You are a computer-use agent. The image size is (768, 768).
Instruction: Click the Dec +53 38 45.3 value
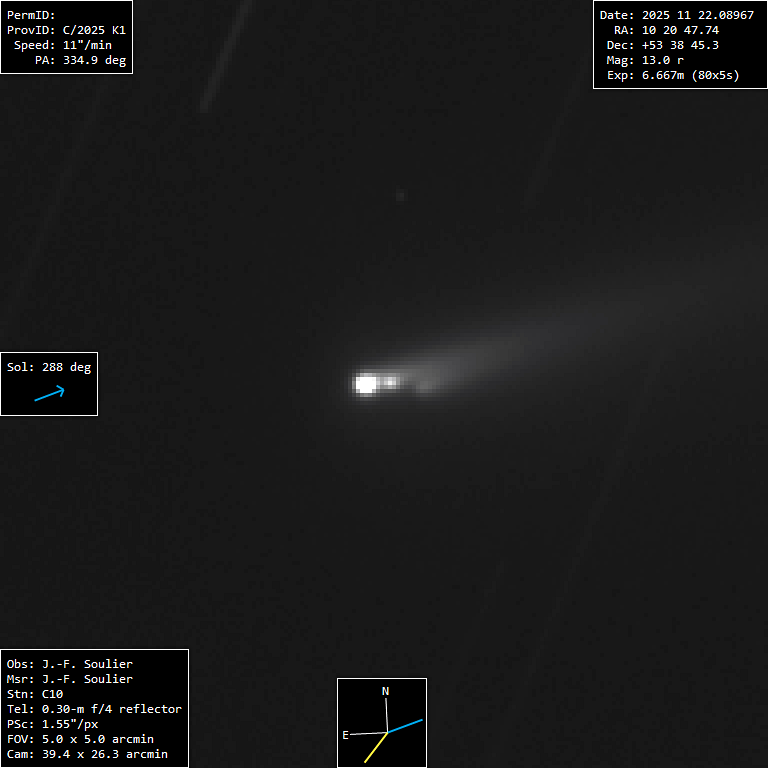coord(680,45)
